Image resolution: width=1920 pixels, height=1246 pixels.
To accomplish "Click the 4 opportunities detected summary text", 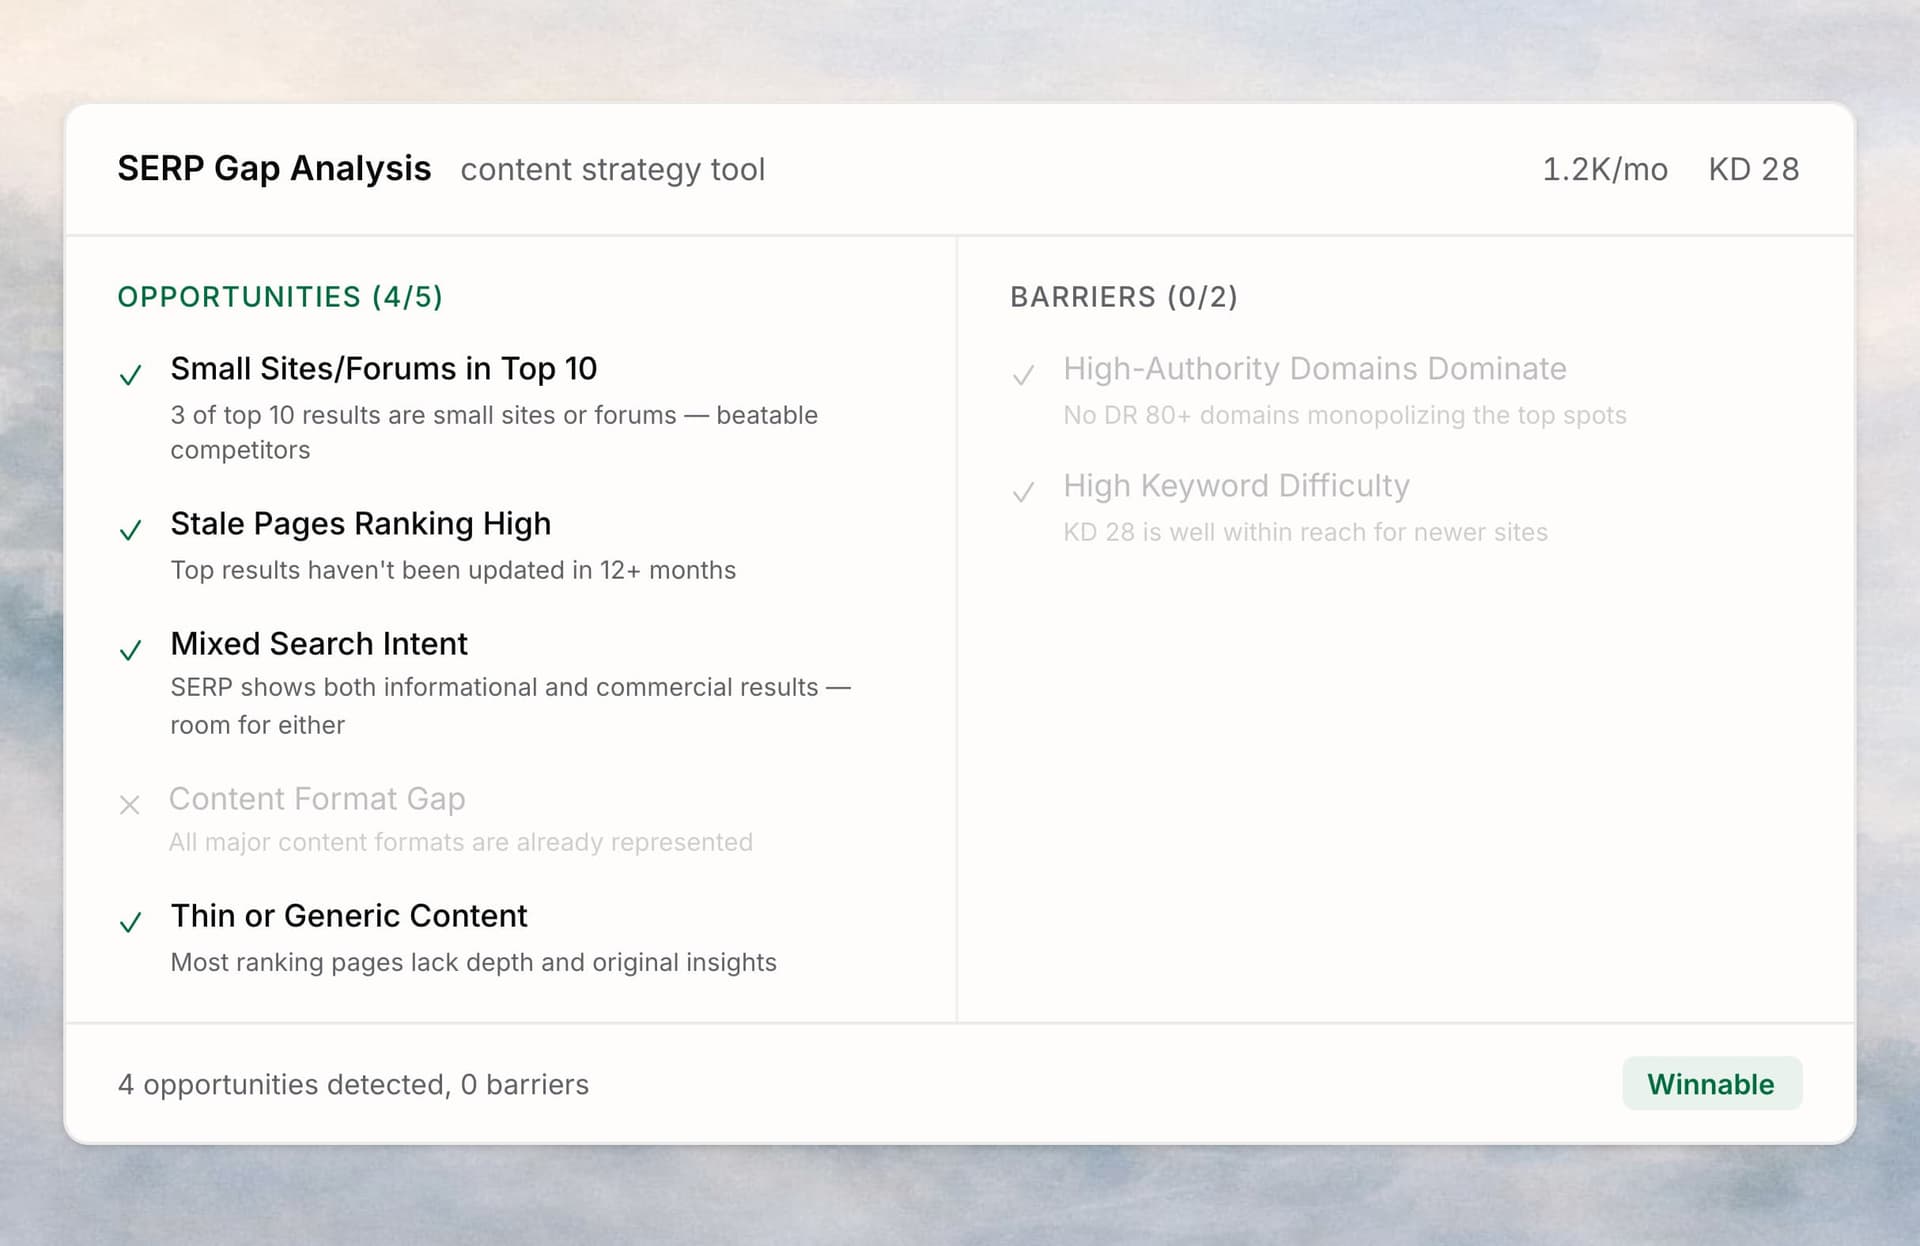I will 353,1083.
